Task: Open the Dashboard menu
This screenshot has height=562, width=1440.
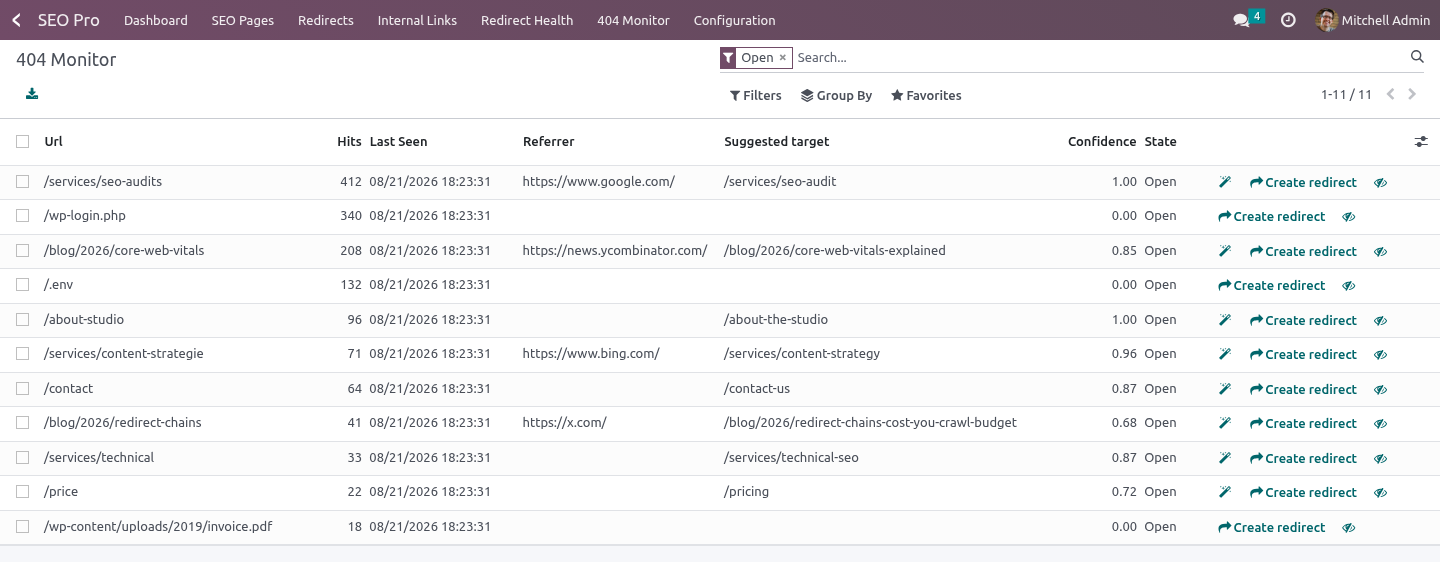Action: 156,20
